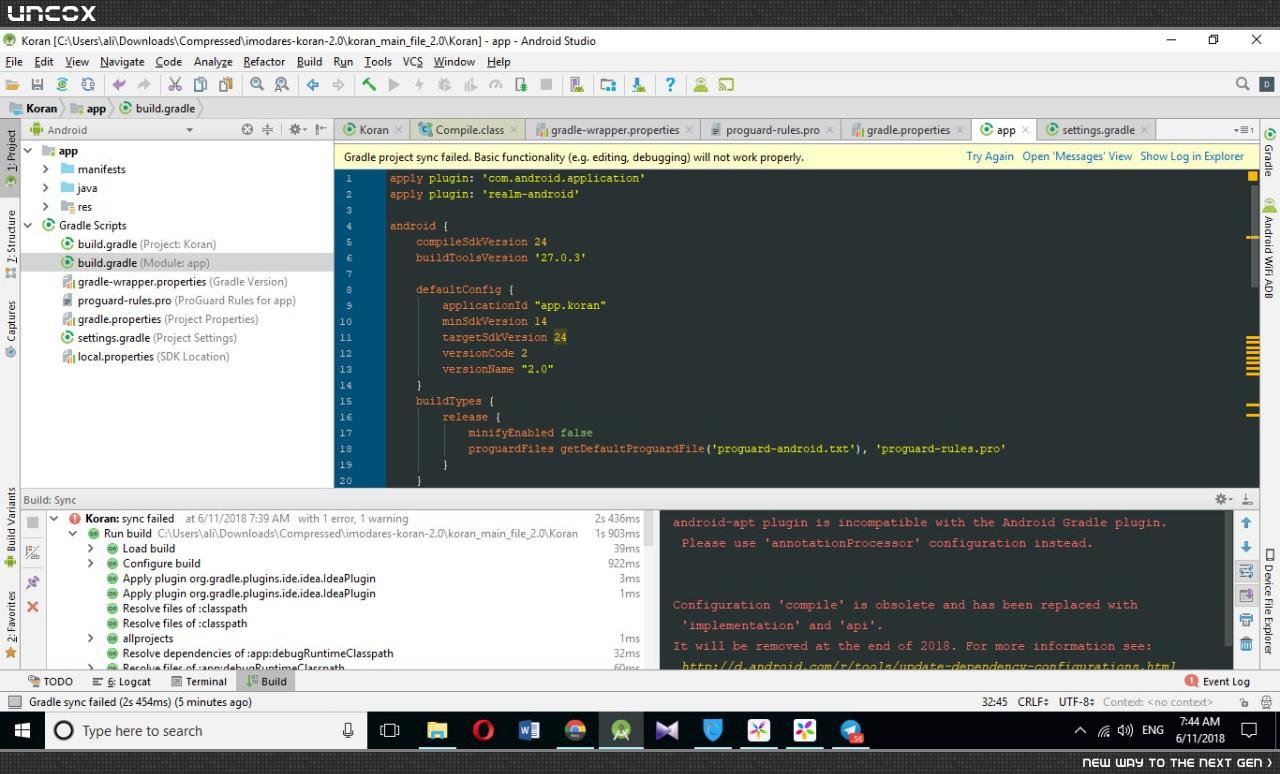Open the Project Structure toolbar icon
The image size is (1280, 774).
[x=608, y=85]
